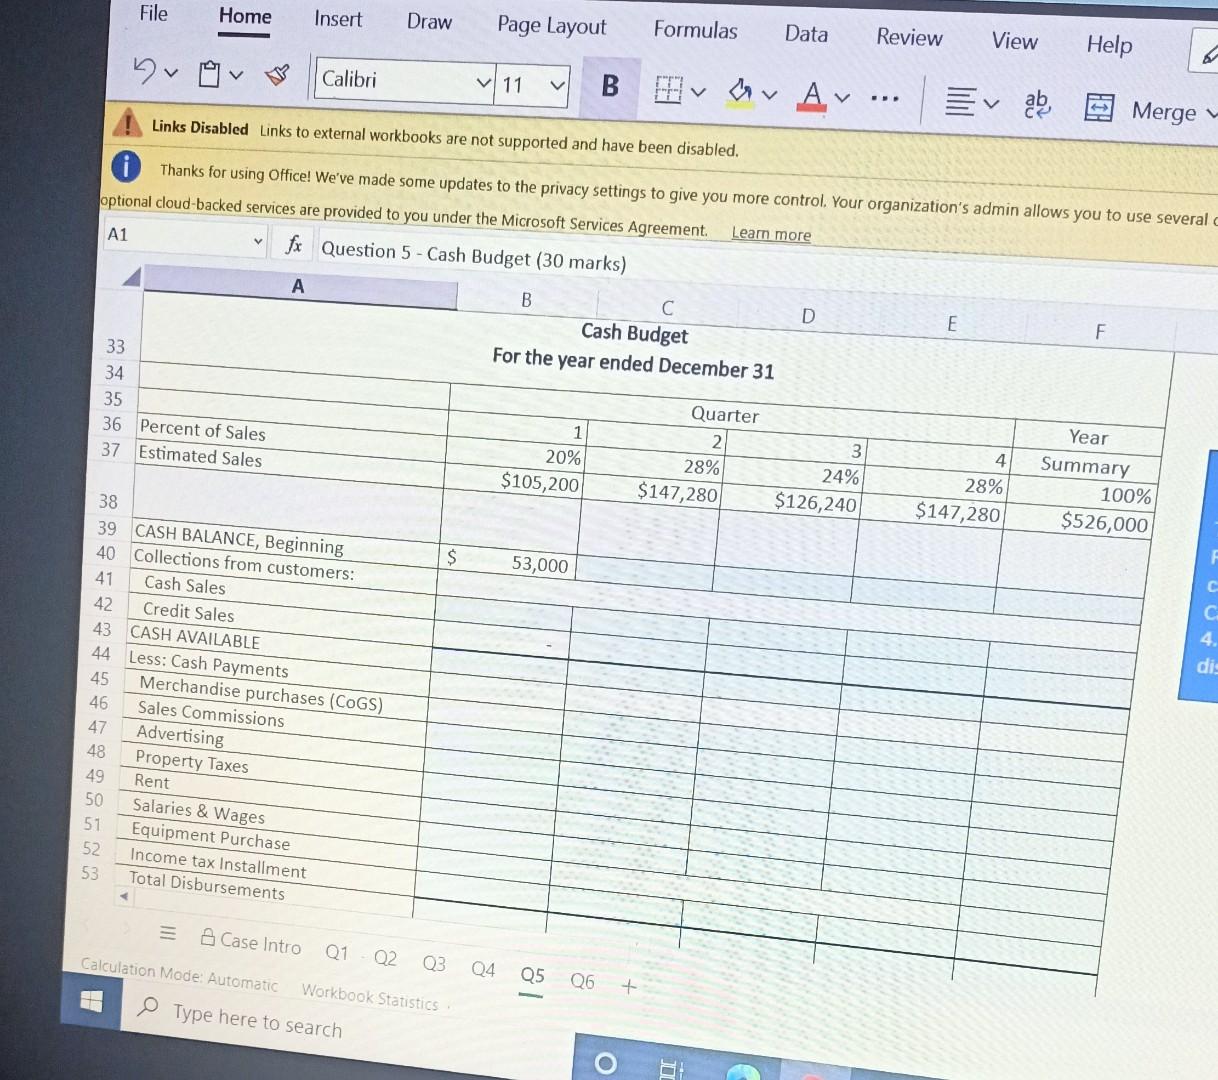Click the Paste clipboard icon

(207, 74)
